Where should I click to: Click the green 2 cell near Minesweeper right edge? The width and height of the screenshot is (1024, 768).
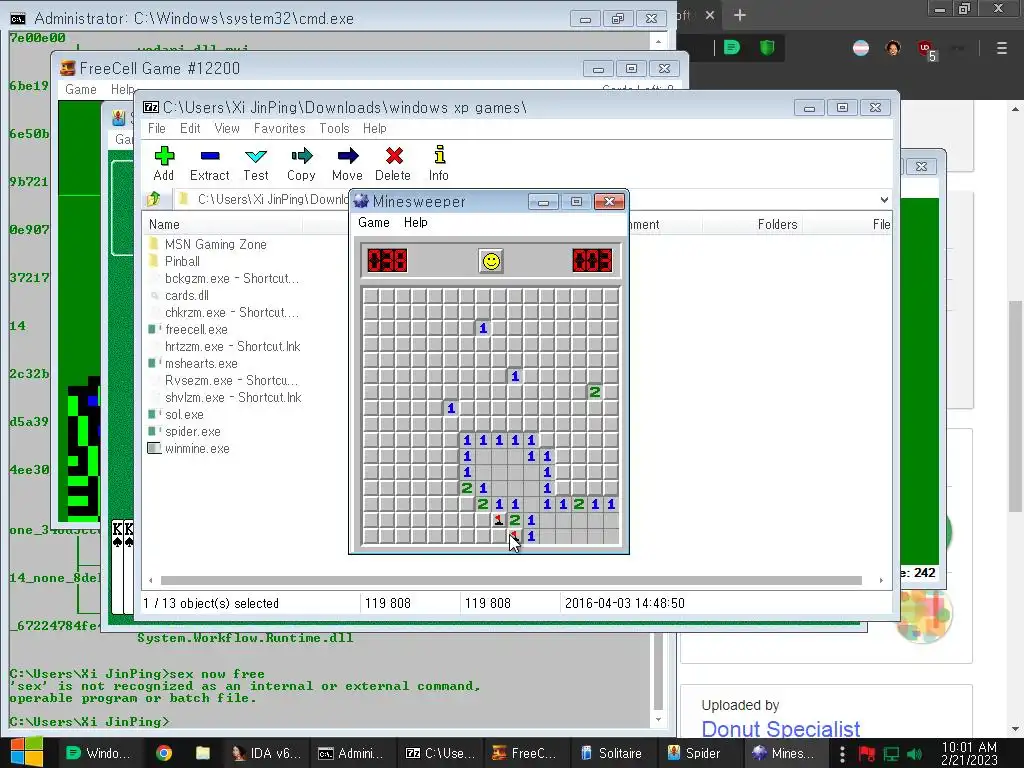(595, 392)
